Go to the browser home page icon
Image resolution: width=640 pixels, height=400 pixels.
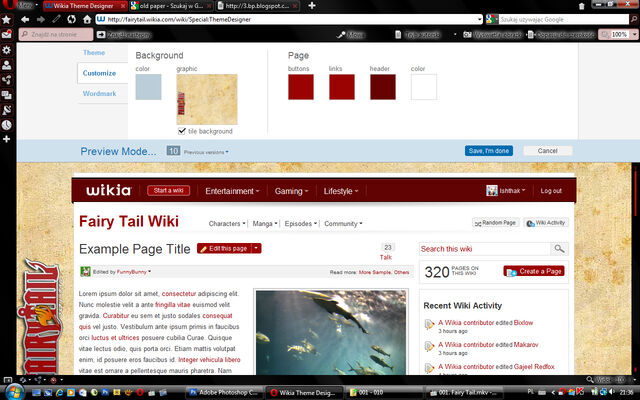87,19
